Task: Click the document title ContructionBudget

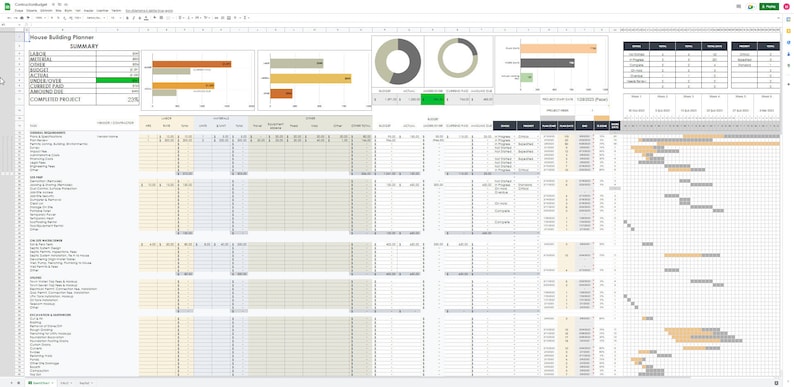Action: pos(31,5)
